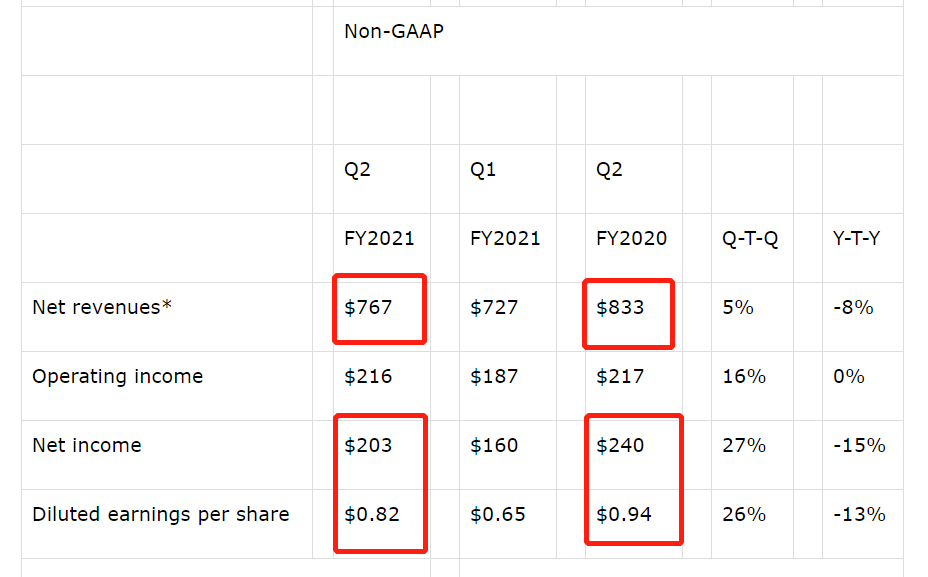Click the $217 operating income cell
This screenshot has width=928, height=577.
coord(620,377)
